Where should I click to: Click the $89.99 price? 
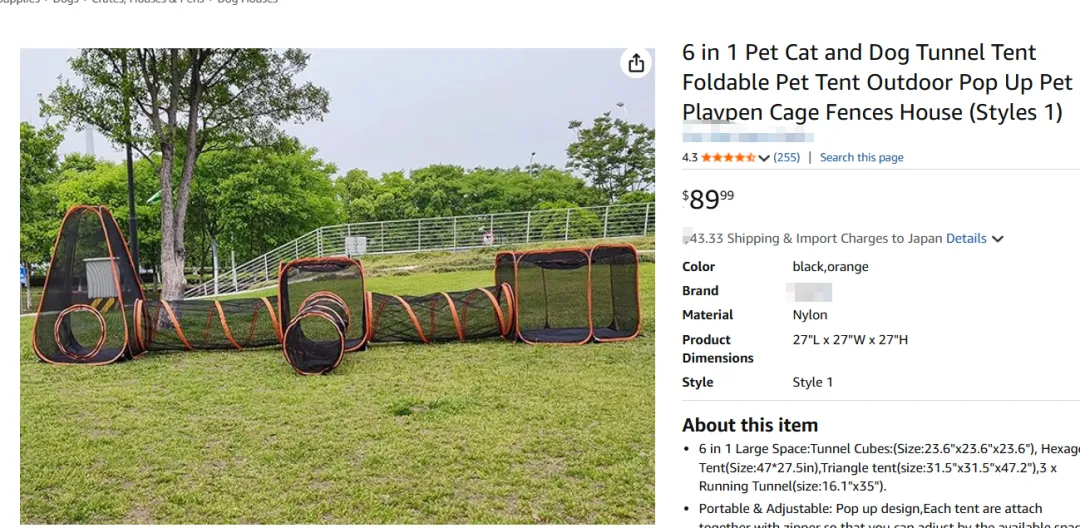[x=708, y=198]
